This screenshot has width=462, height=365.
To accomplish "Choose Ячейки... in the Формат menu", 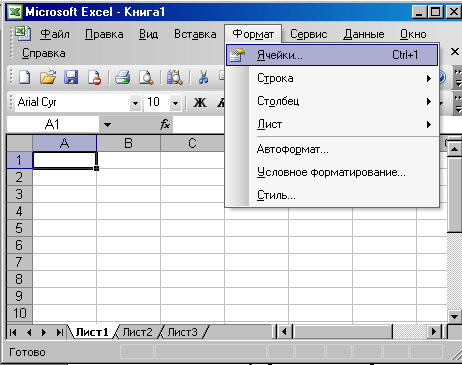I will point(332,55).
